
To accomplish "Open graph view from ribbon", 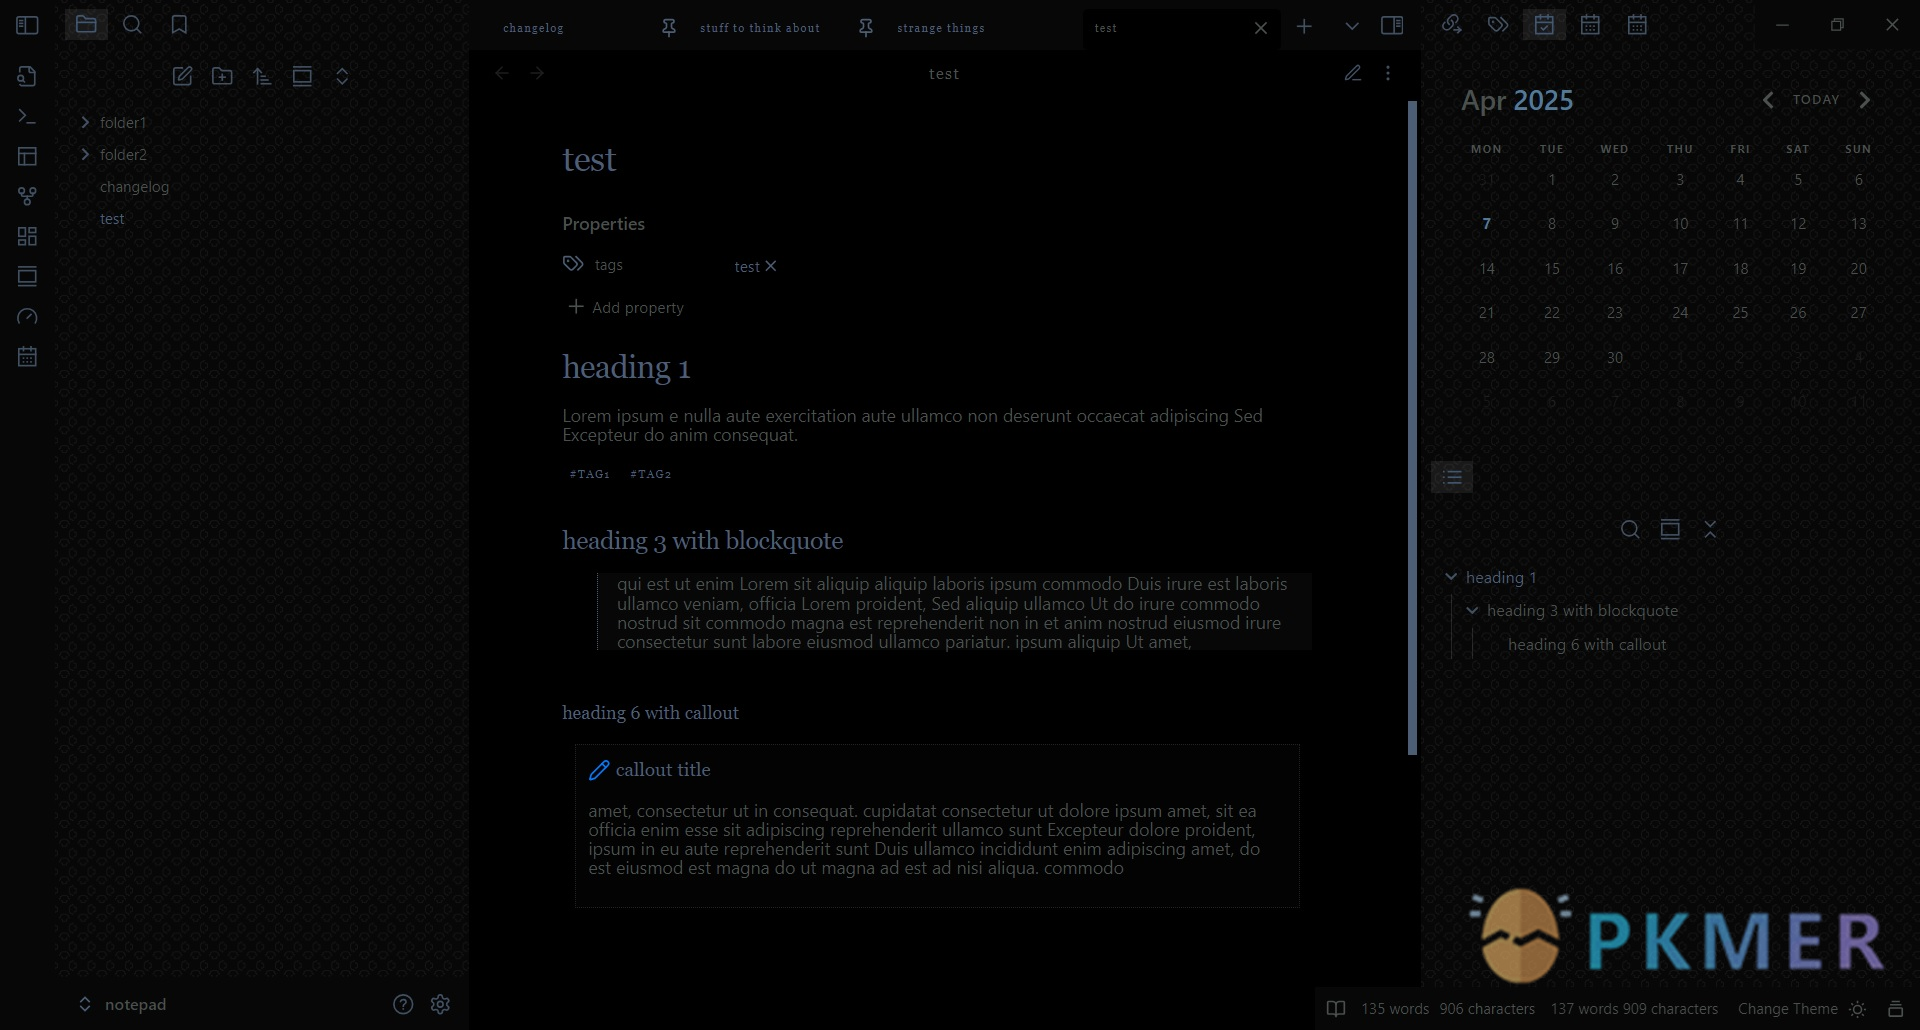I will [27, 196].
